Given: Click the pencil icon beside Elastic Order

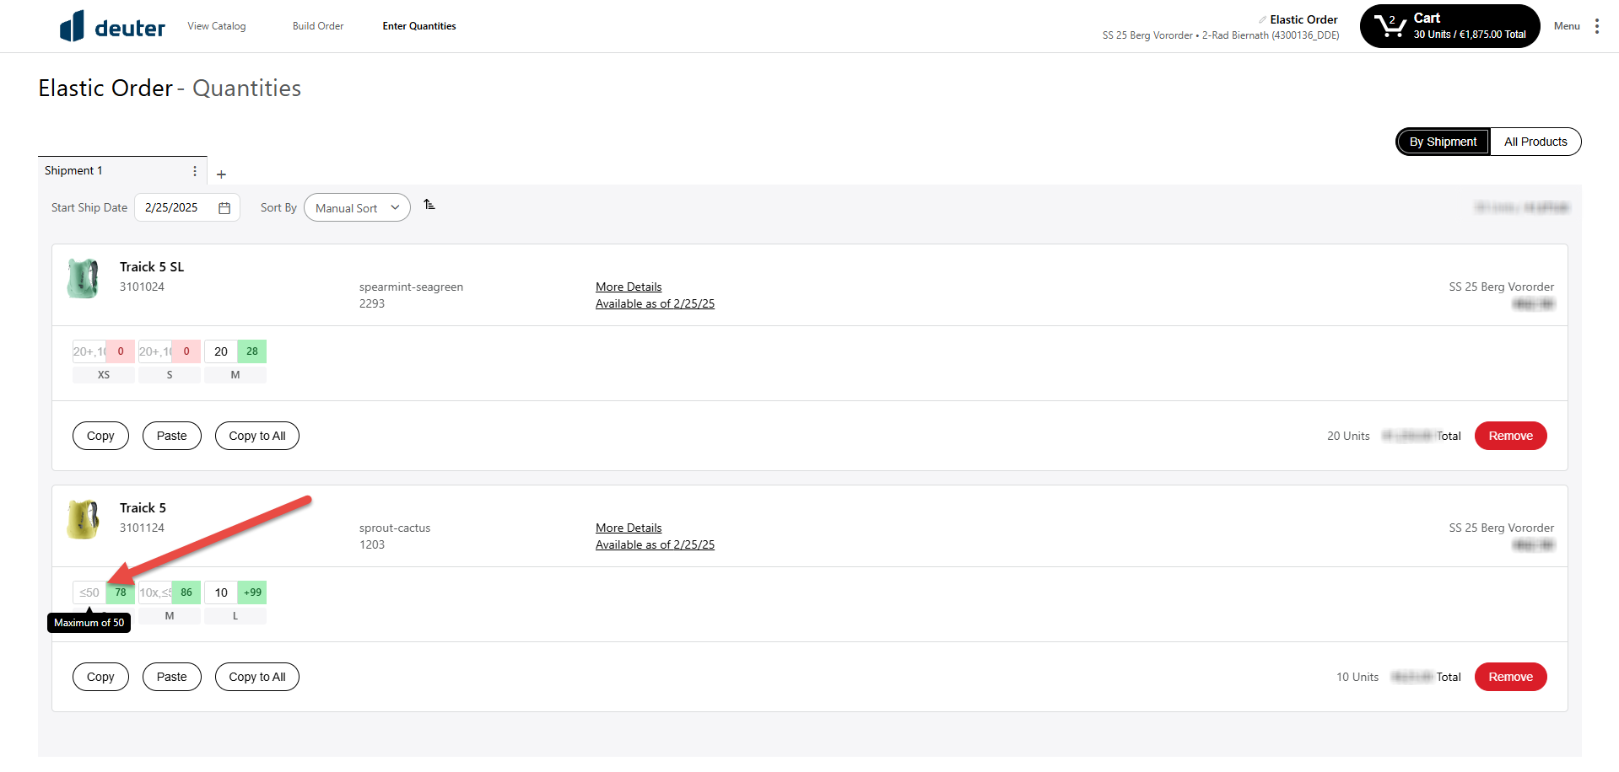Looking at the screenshot, I should pyautogui.click(x=1262, y=19).
